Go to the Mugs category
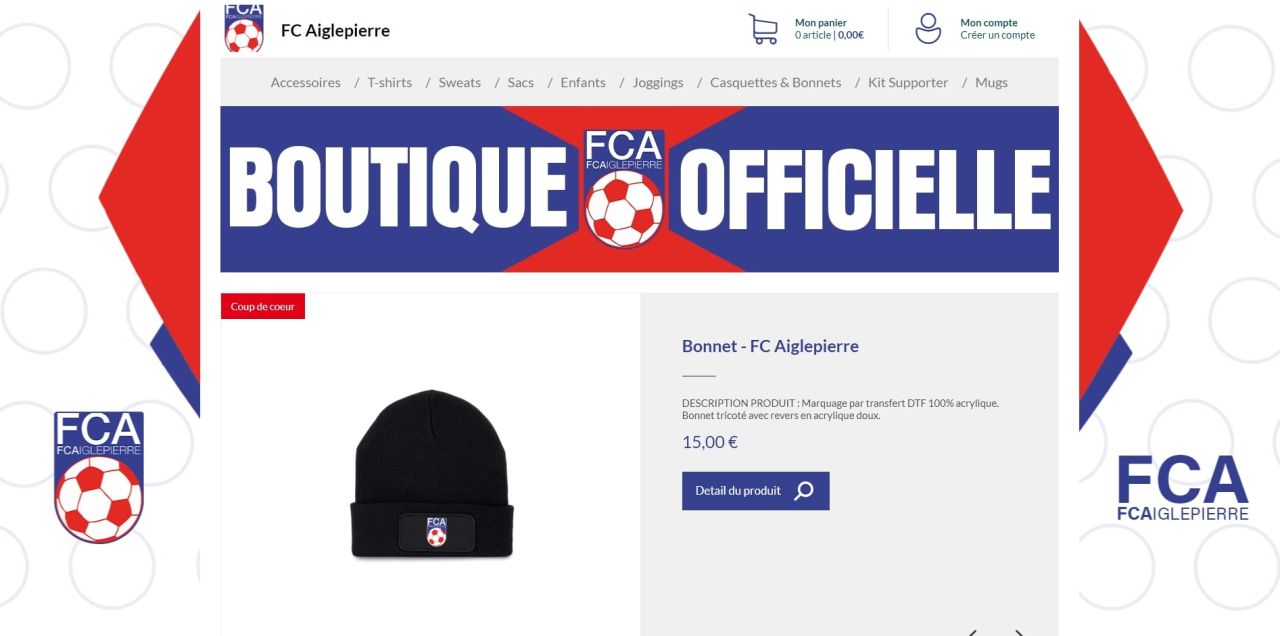This screenshot has height=636, width=1280. (x=991, y=82)
